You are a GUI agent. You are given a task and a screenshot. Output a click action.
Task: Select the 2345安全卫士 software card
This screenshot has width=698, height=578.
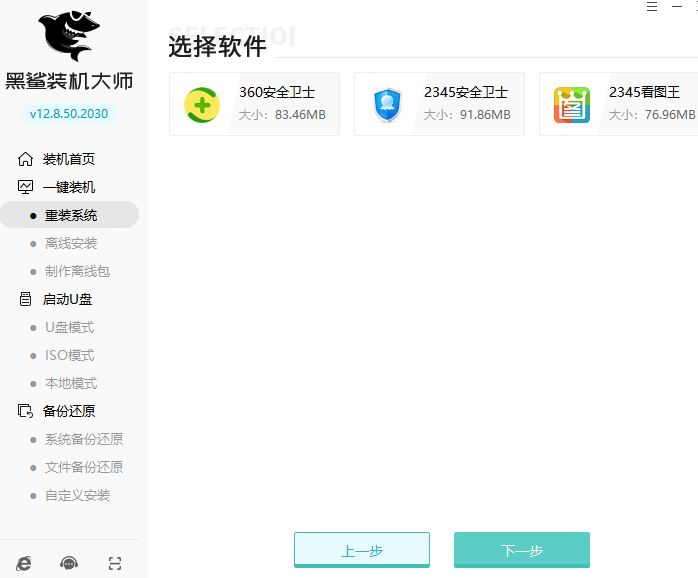tap(439, 104)
